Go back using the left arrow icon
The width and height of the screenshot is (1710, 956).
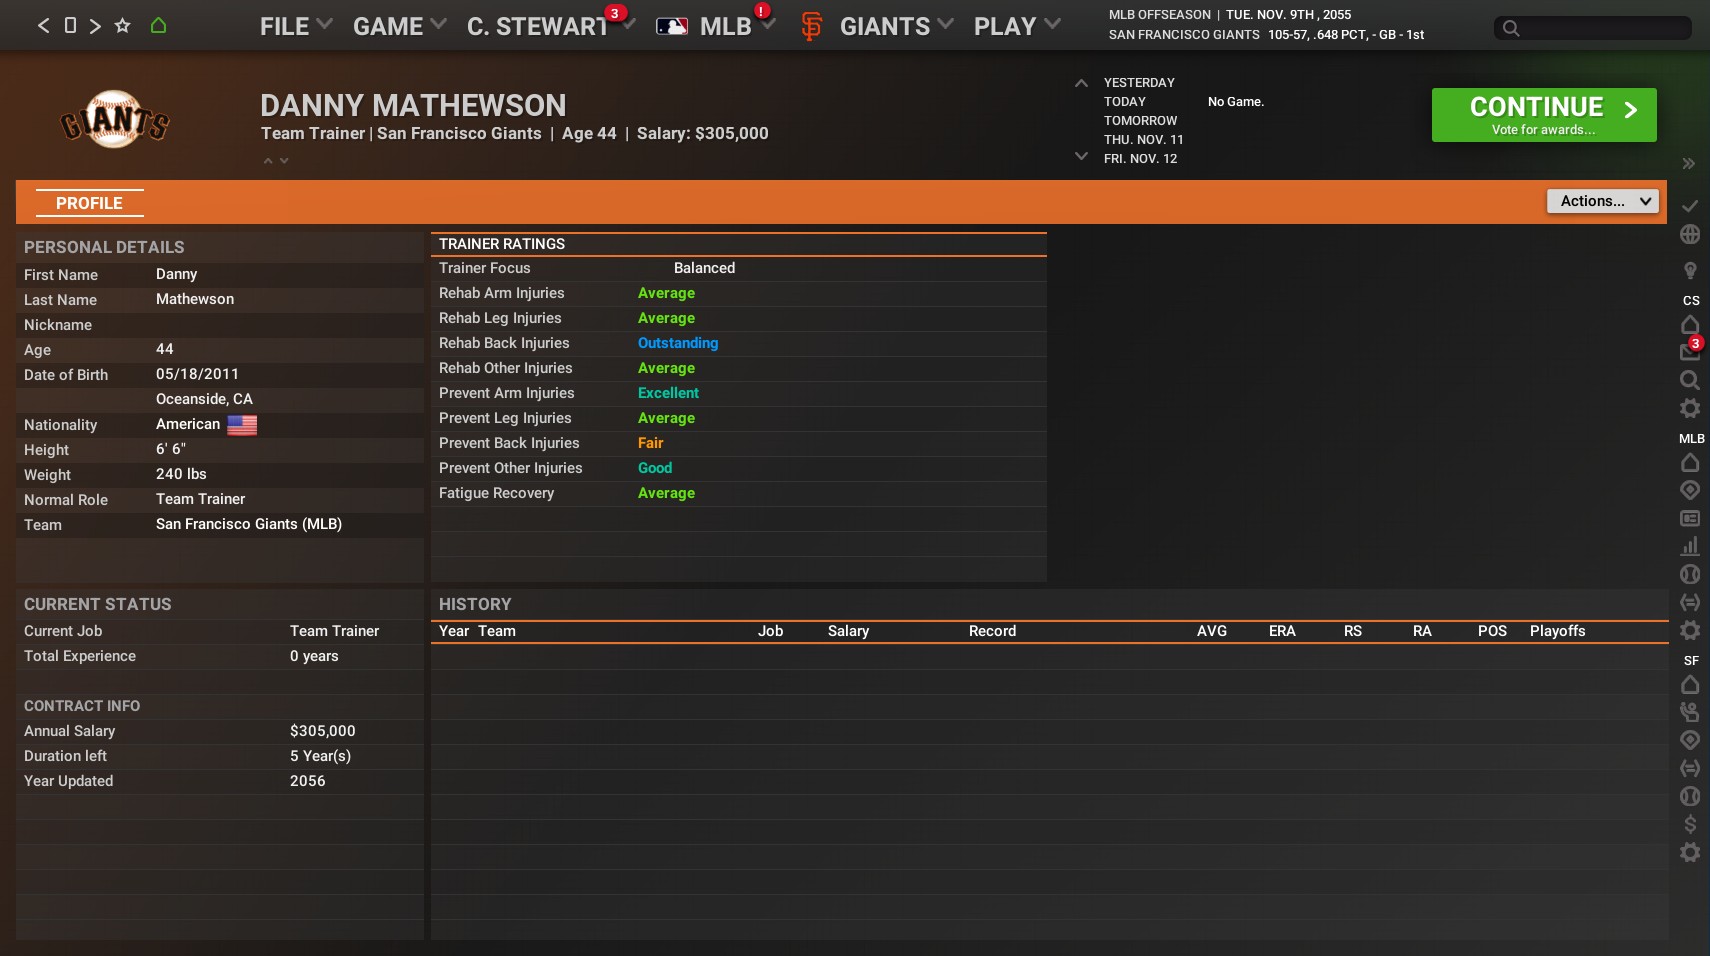[x=43, y=26]
